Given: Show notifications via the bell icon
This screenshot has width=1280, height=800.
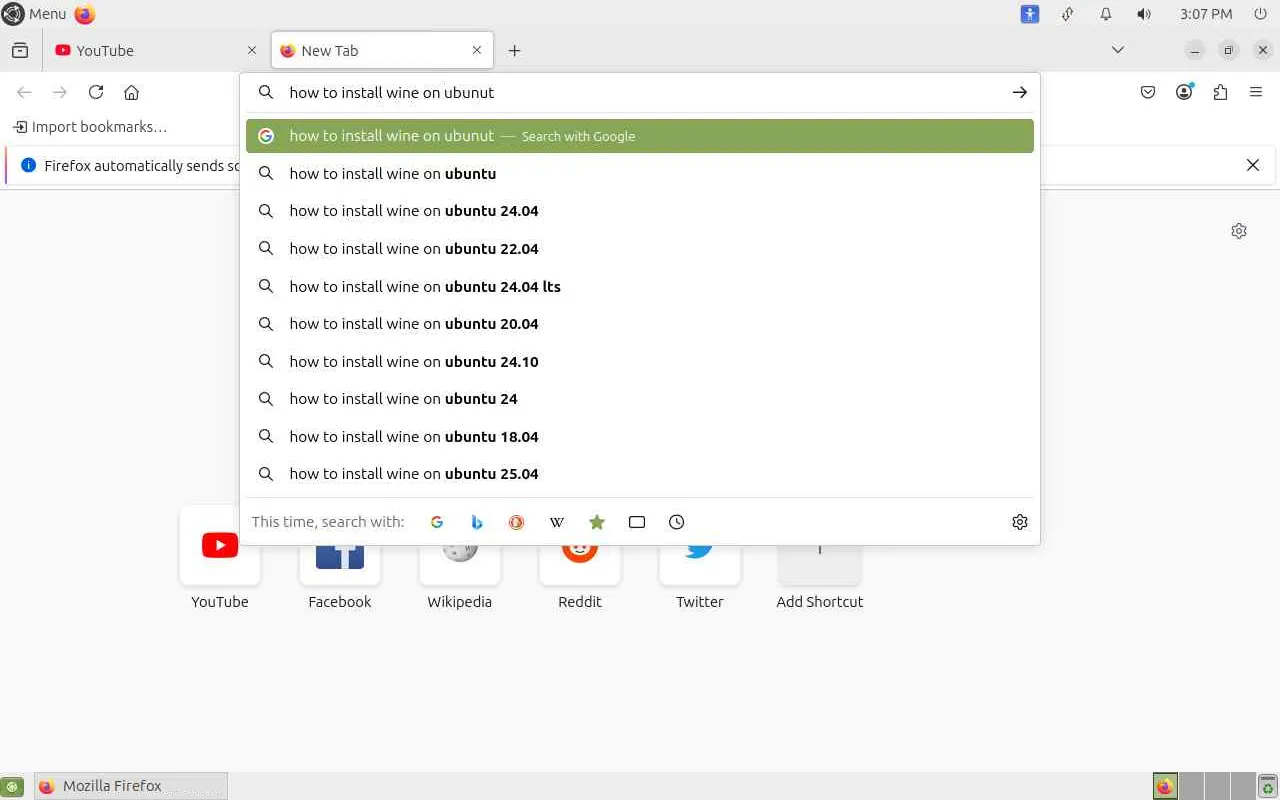Looking at the screenshot, I should coord(1106,14).
